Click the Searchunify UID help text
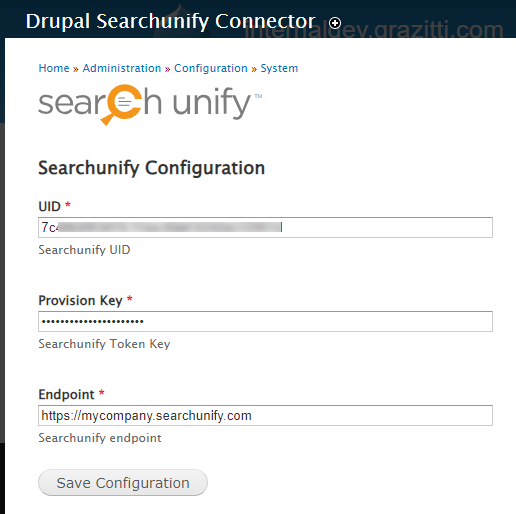The height and width of the screenshot is (514, 516). point(84,250)
